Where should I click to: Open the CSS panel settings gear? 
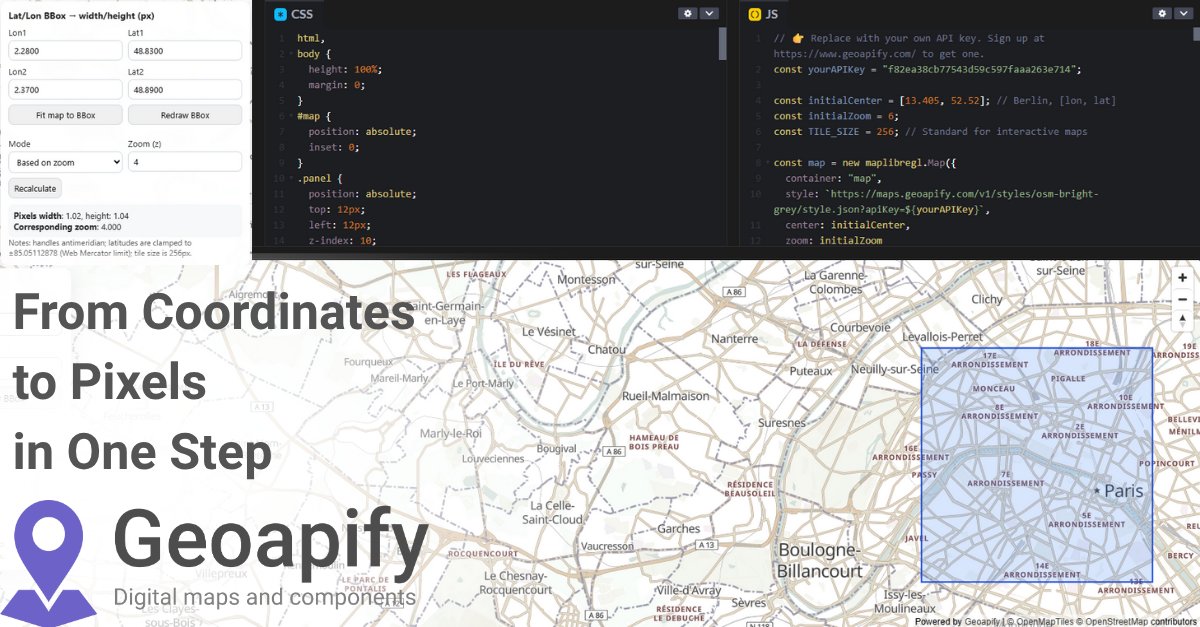tap(687, 13)
